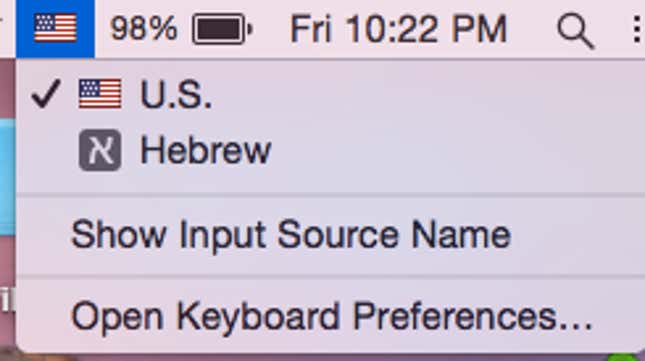Click the 98% battery percentage text
The width and height of the screenshot is (645, 361).
pos(144,29)
